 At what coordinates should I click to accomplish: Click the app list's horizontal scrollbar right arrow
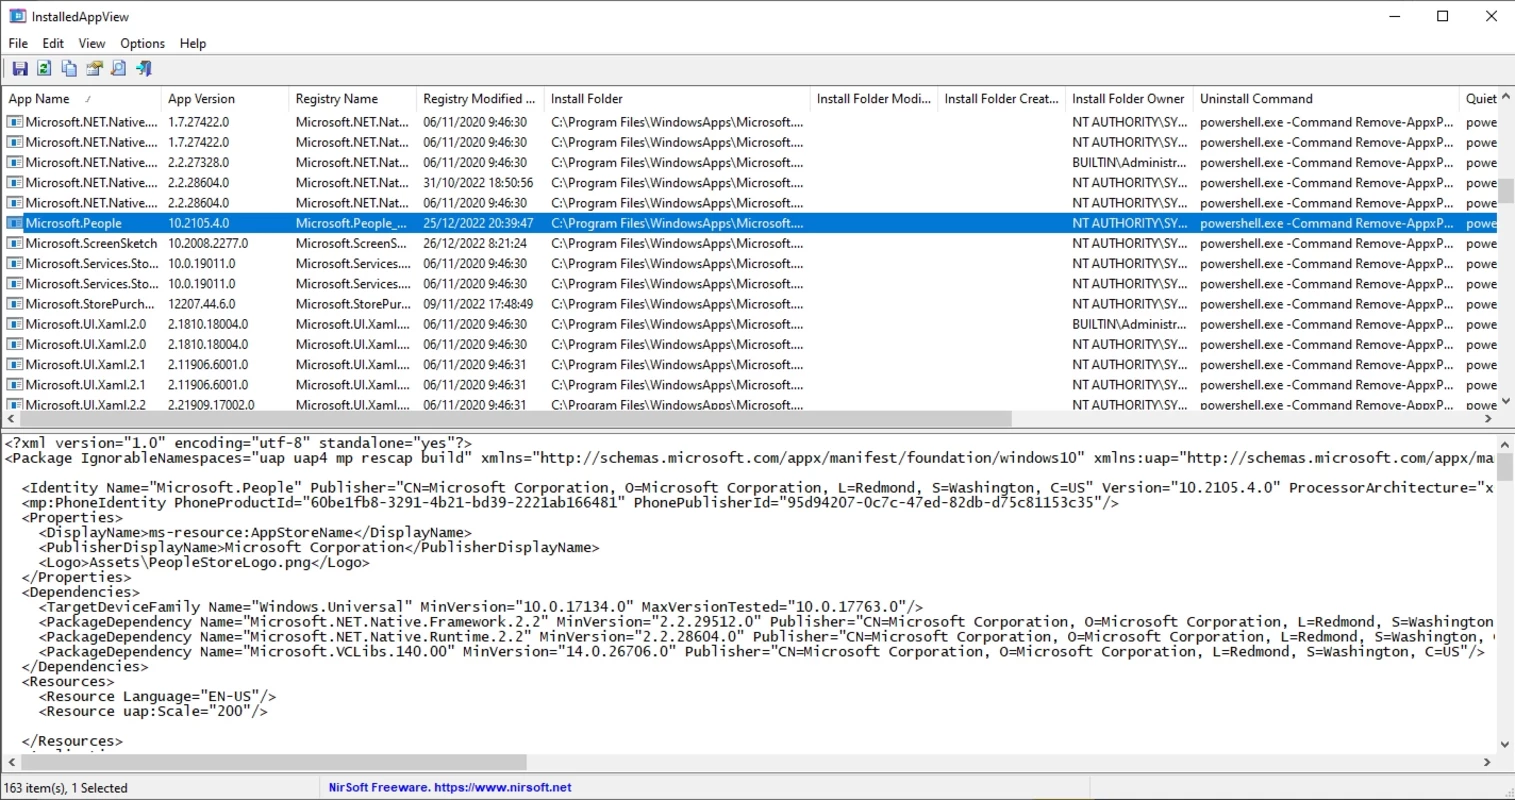[1488, 419]
